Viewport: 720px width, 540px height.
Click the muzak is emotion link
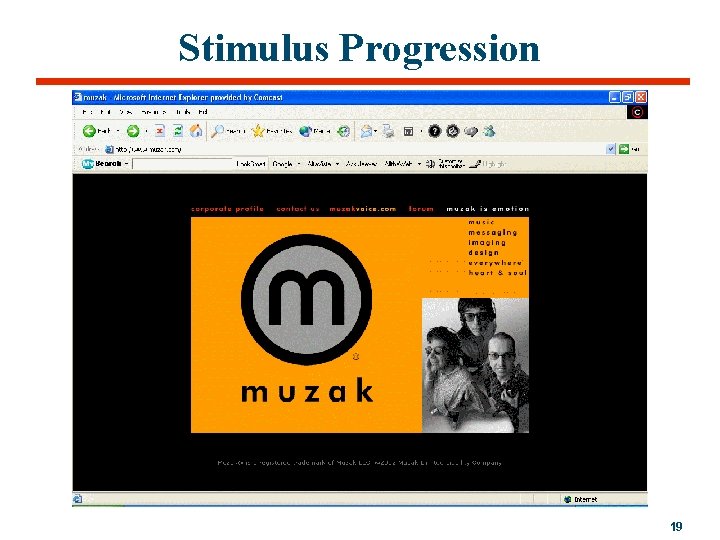click(488, 208)
